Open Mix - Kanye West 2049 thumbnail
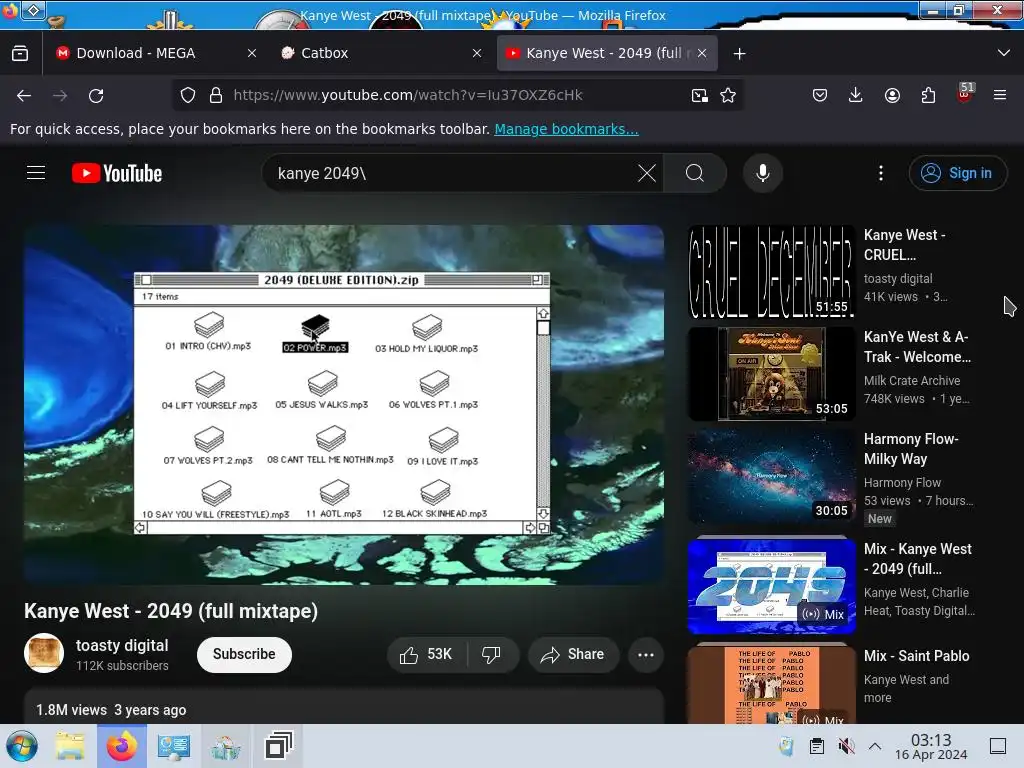The height and width of the screenshot is (768, 1024). 771,586
